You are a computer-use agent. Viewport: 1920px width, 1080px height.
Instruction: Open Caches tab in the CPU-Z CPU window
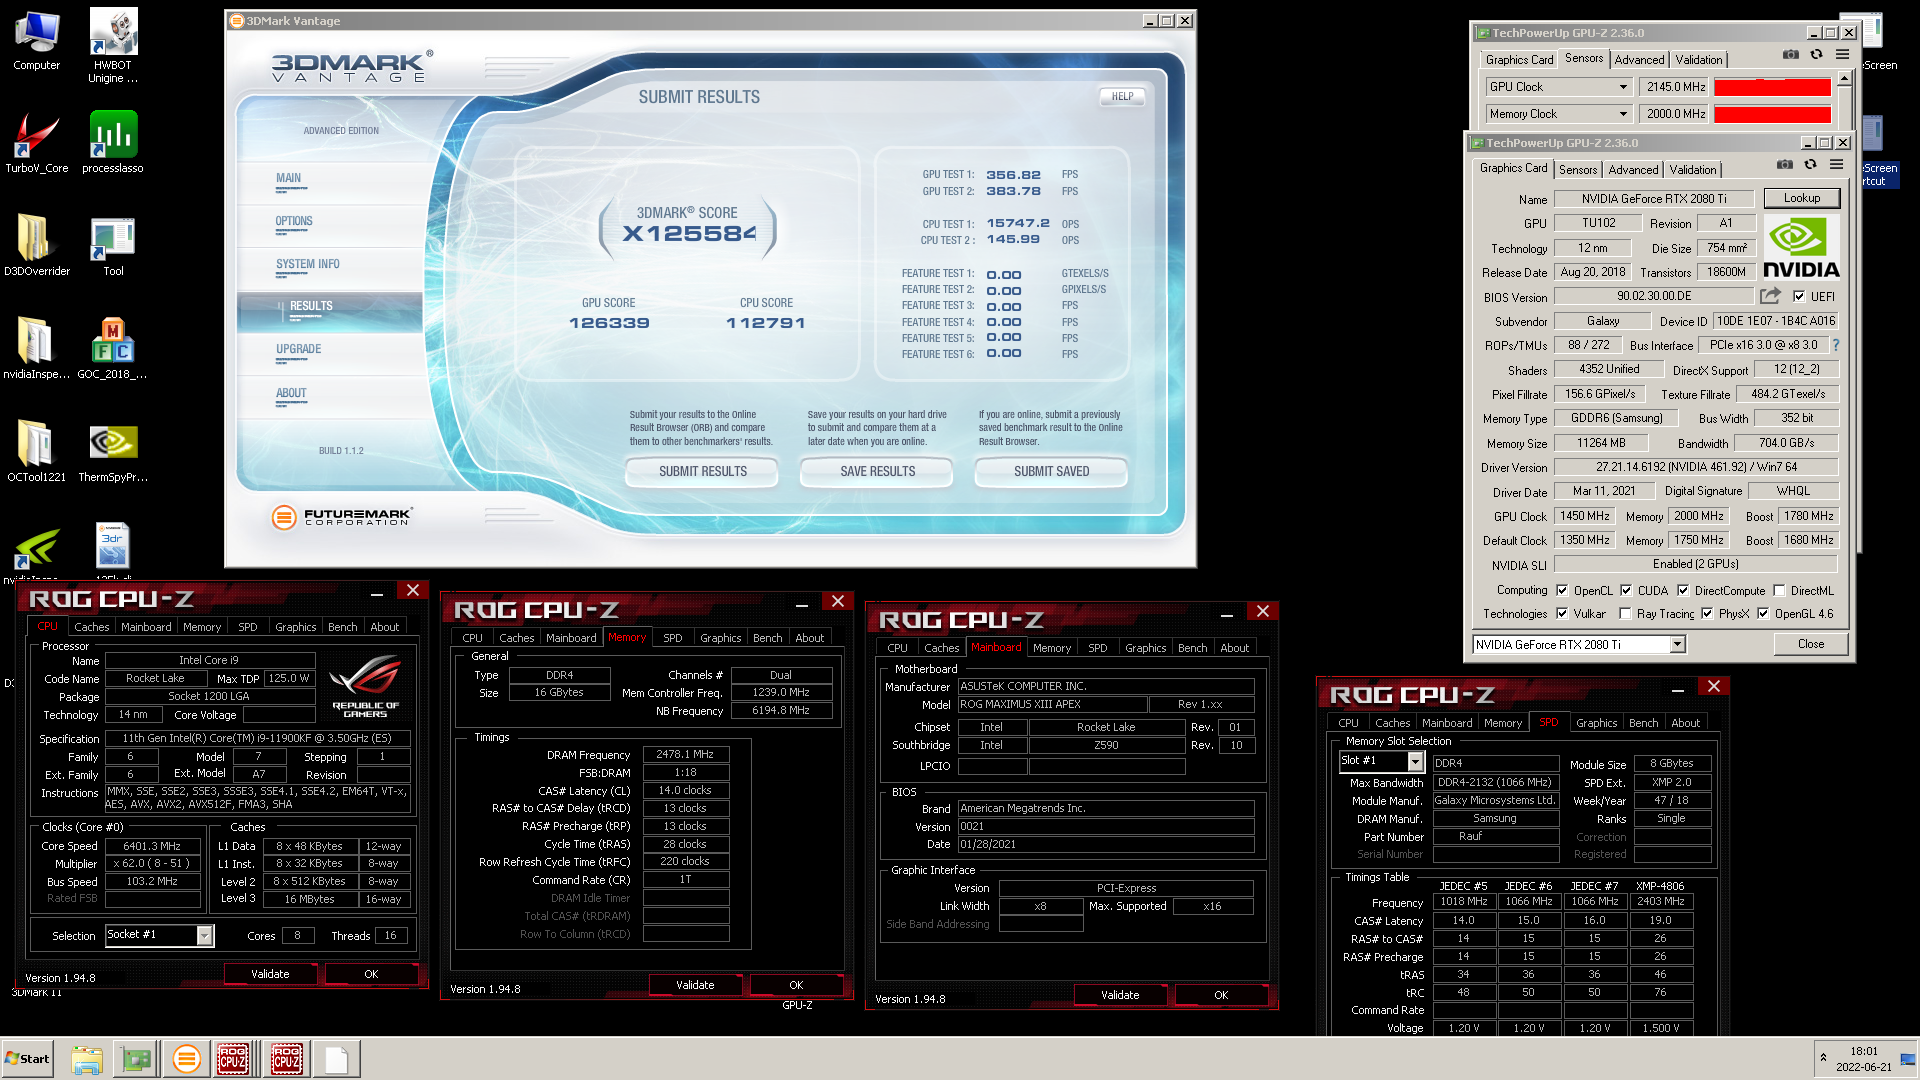pos(91,627)
